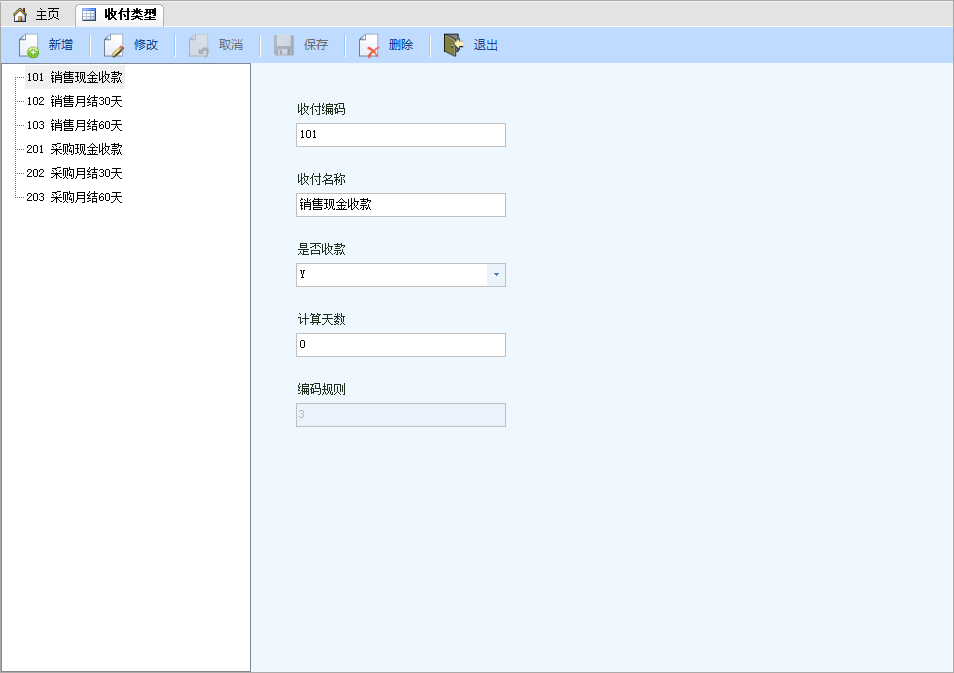Select tree item 203 采购月结60天
This screenshot has width=954, height=673.
[x=74, y=197]
